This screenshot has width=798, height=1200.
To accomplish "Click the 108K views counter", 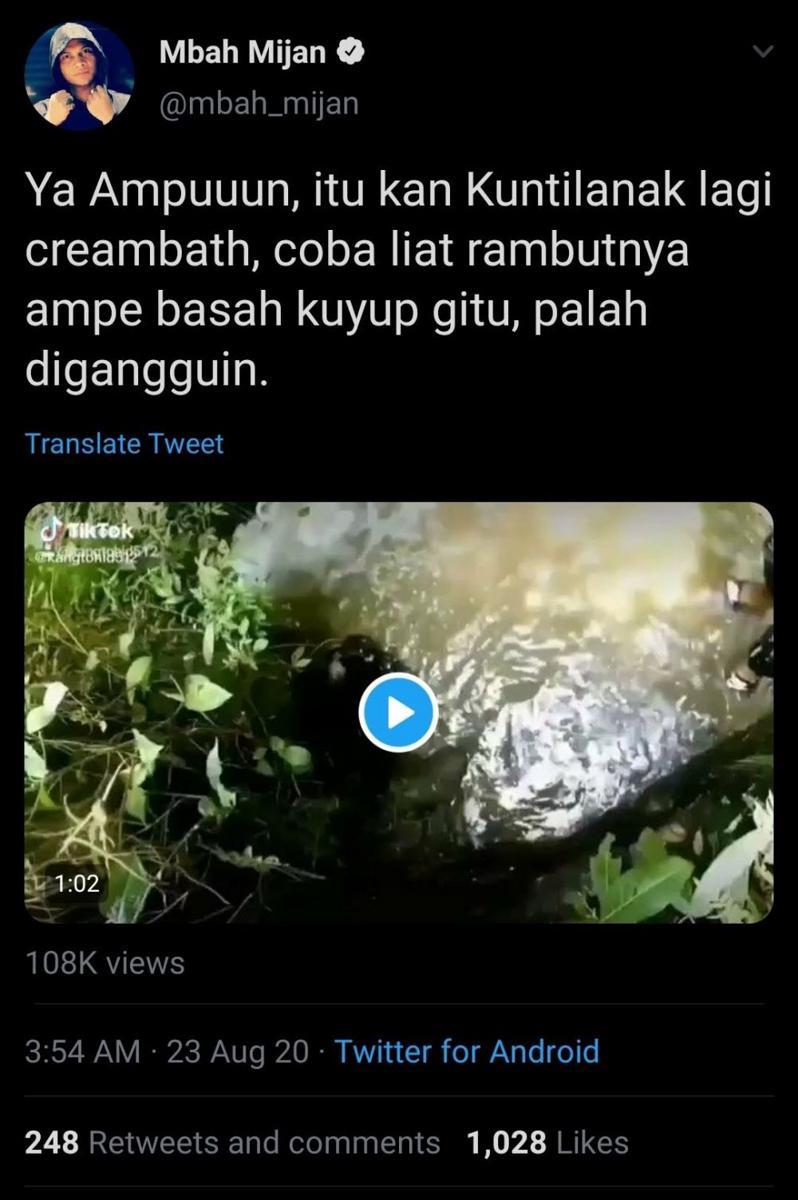I will coord(105,963).
